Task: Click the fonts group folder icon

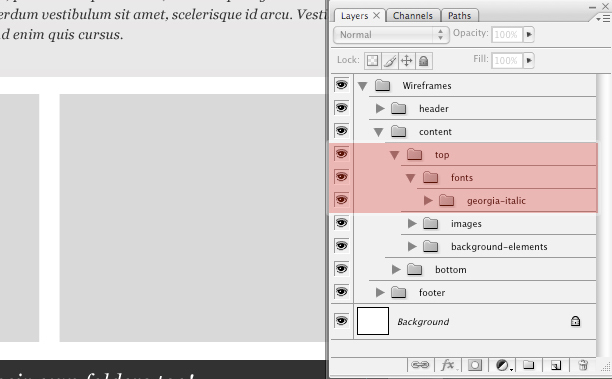Action: [x=430, y=177]
